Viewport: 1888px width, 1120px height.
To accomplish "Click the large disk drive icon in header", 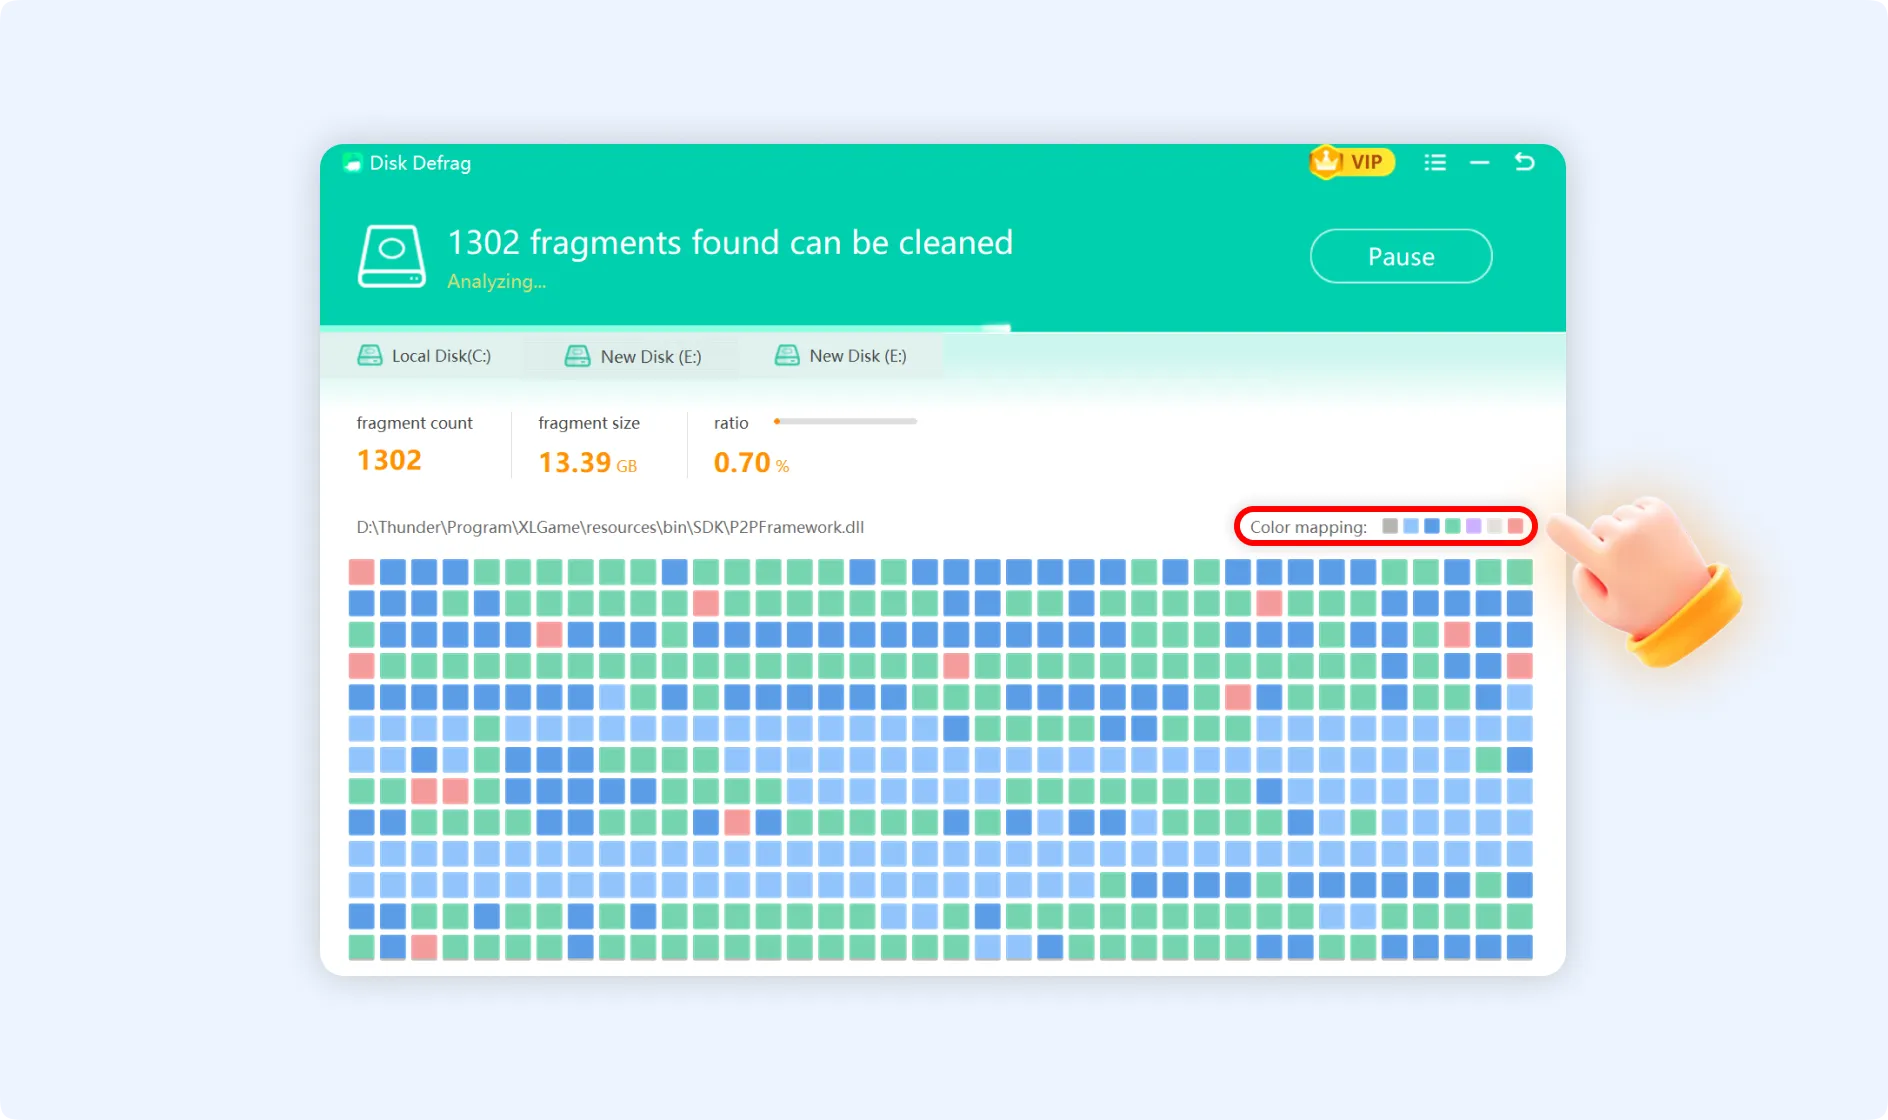I will click(x=391, y=256).
